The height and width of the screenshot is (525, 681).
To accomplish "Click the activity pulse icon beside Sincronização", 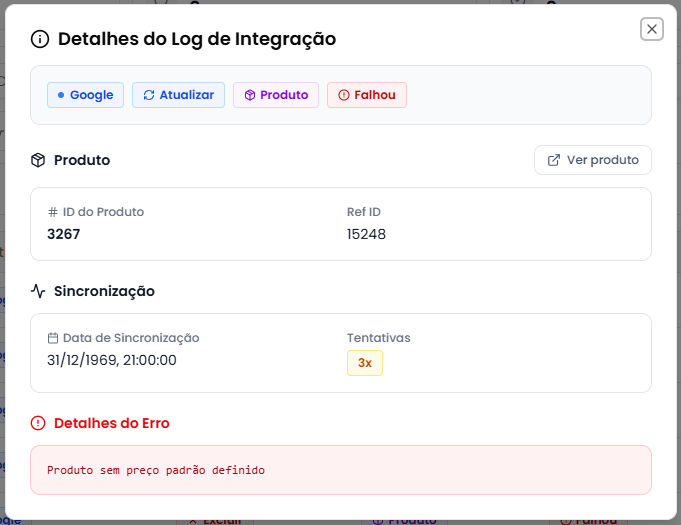I will 38,291.
